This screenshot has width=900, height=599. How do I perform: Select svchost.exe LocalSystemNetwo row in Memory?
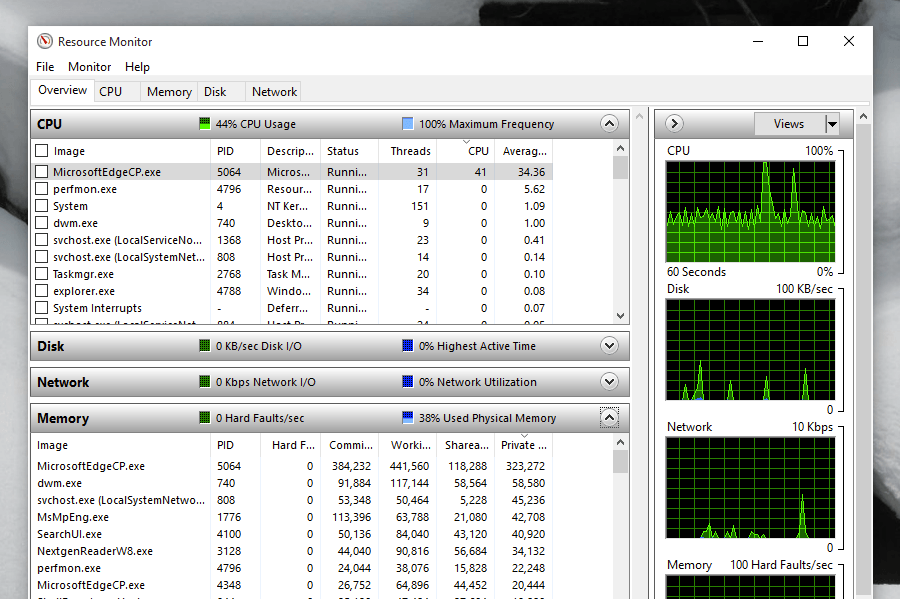(292, 500)
